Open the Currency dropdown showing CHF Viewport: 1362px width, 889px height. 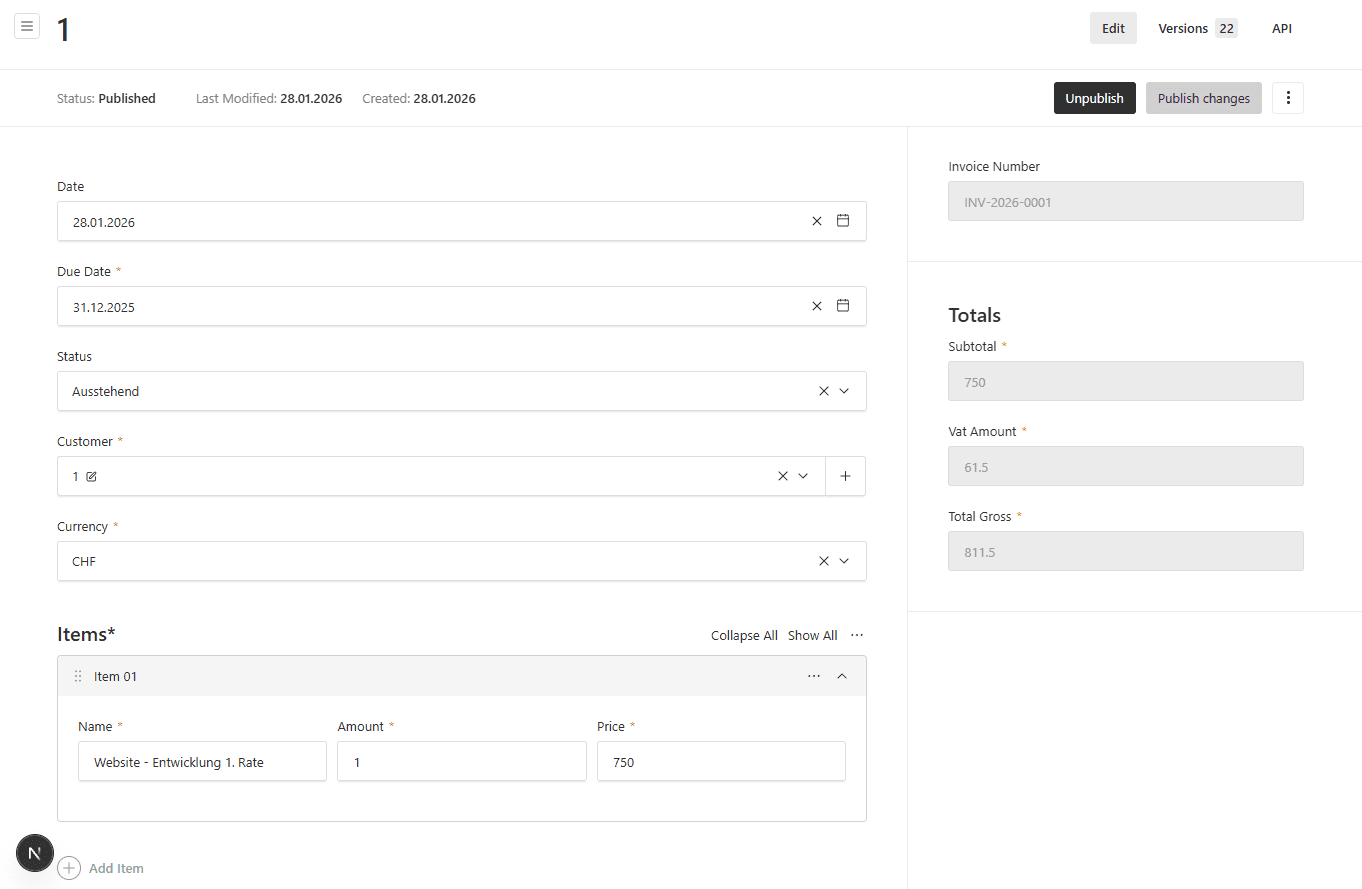coord(844,561)
